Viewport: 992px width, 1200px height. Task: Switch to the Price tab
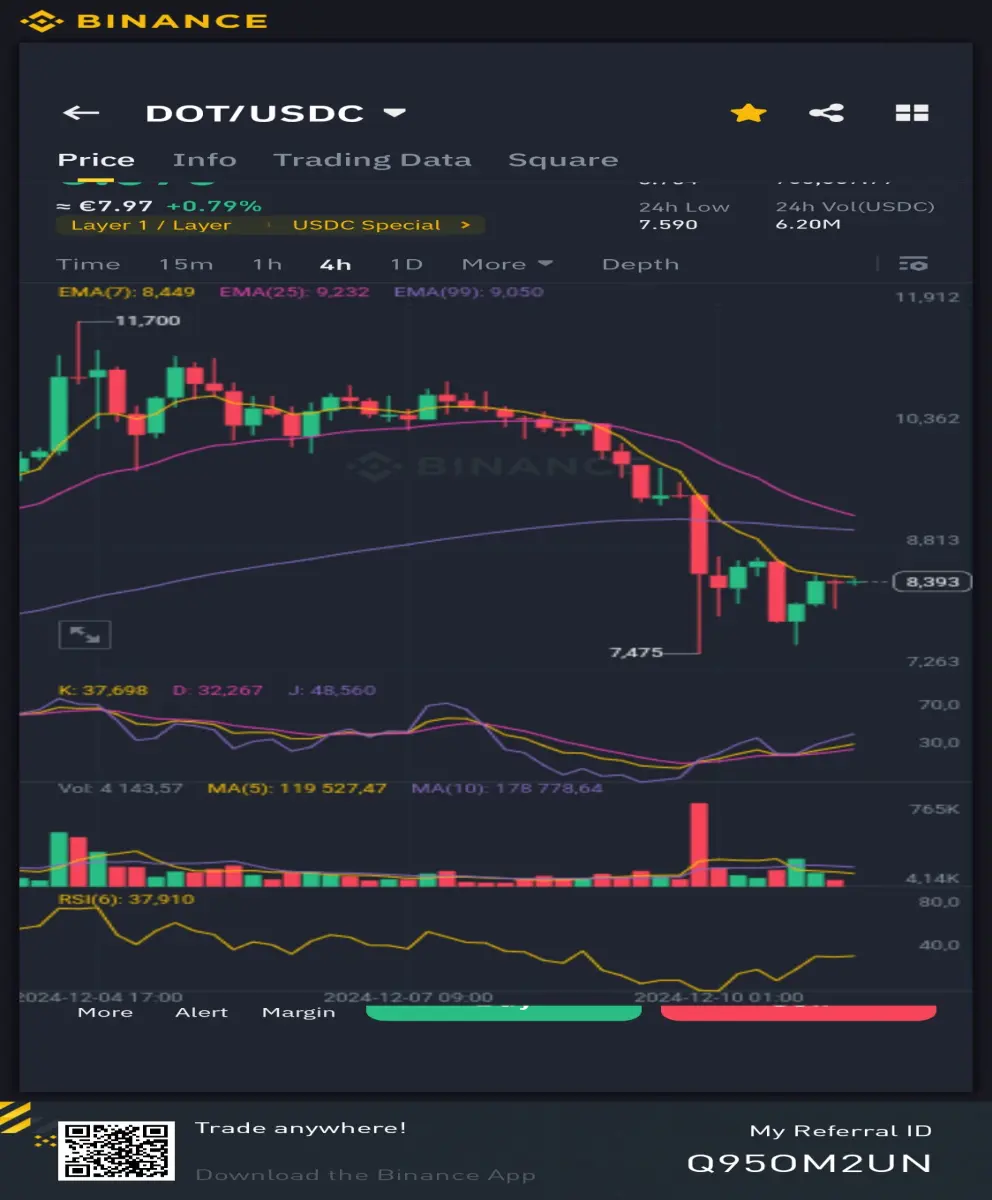(96, 160)
